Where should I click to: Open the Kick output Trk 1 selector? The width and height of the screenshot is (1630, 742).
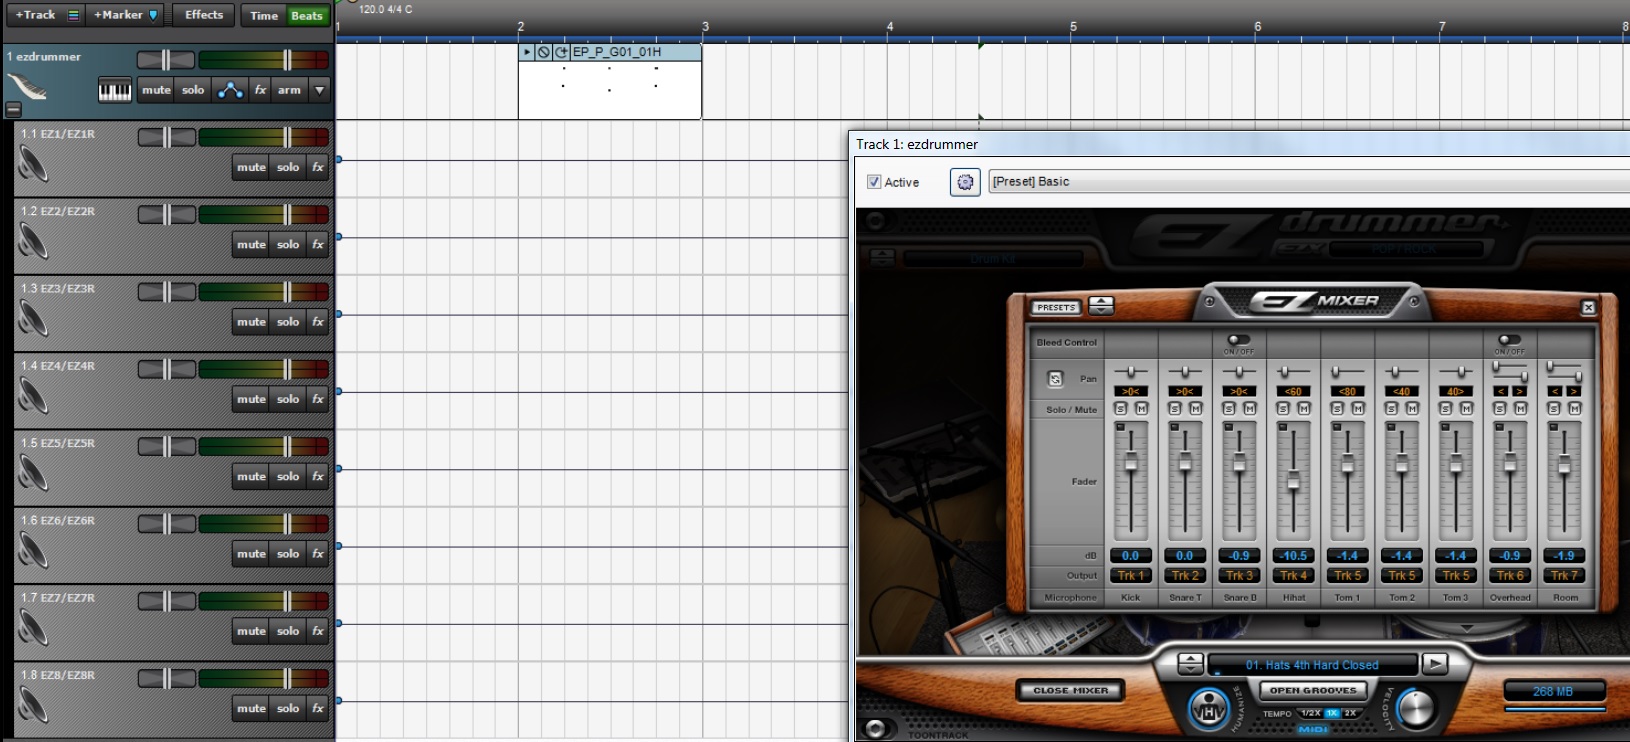click(x=1131, y=576)
